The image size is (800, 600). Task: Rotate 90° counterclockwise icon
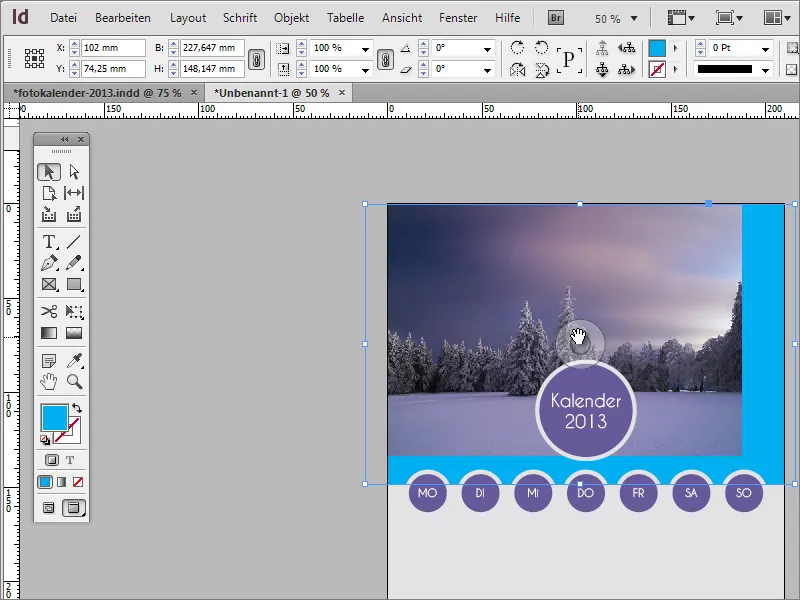tap(541, 47)
